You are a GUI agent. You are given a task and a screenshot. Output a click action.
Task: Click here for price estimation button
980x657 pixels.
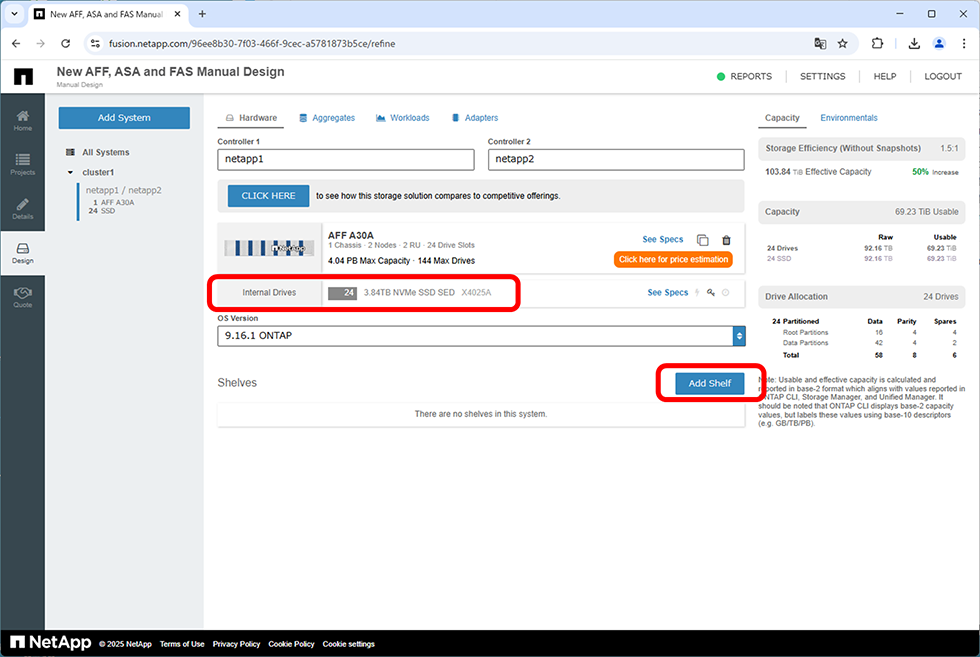tap(673, 259)
